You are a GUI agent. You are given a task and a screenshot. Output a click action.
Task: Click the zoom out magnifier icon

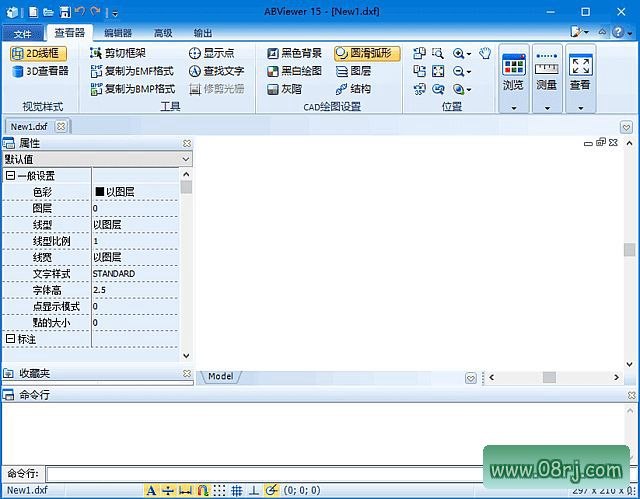click(458, 71)
